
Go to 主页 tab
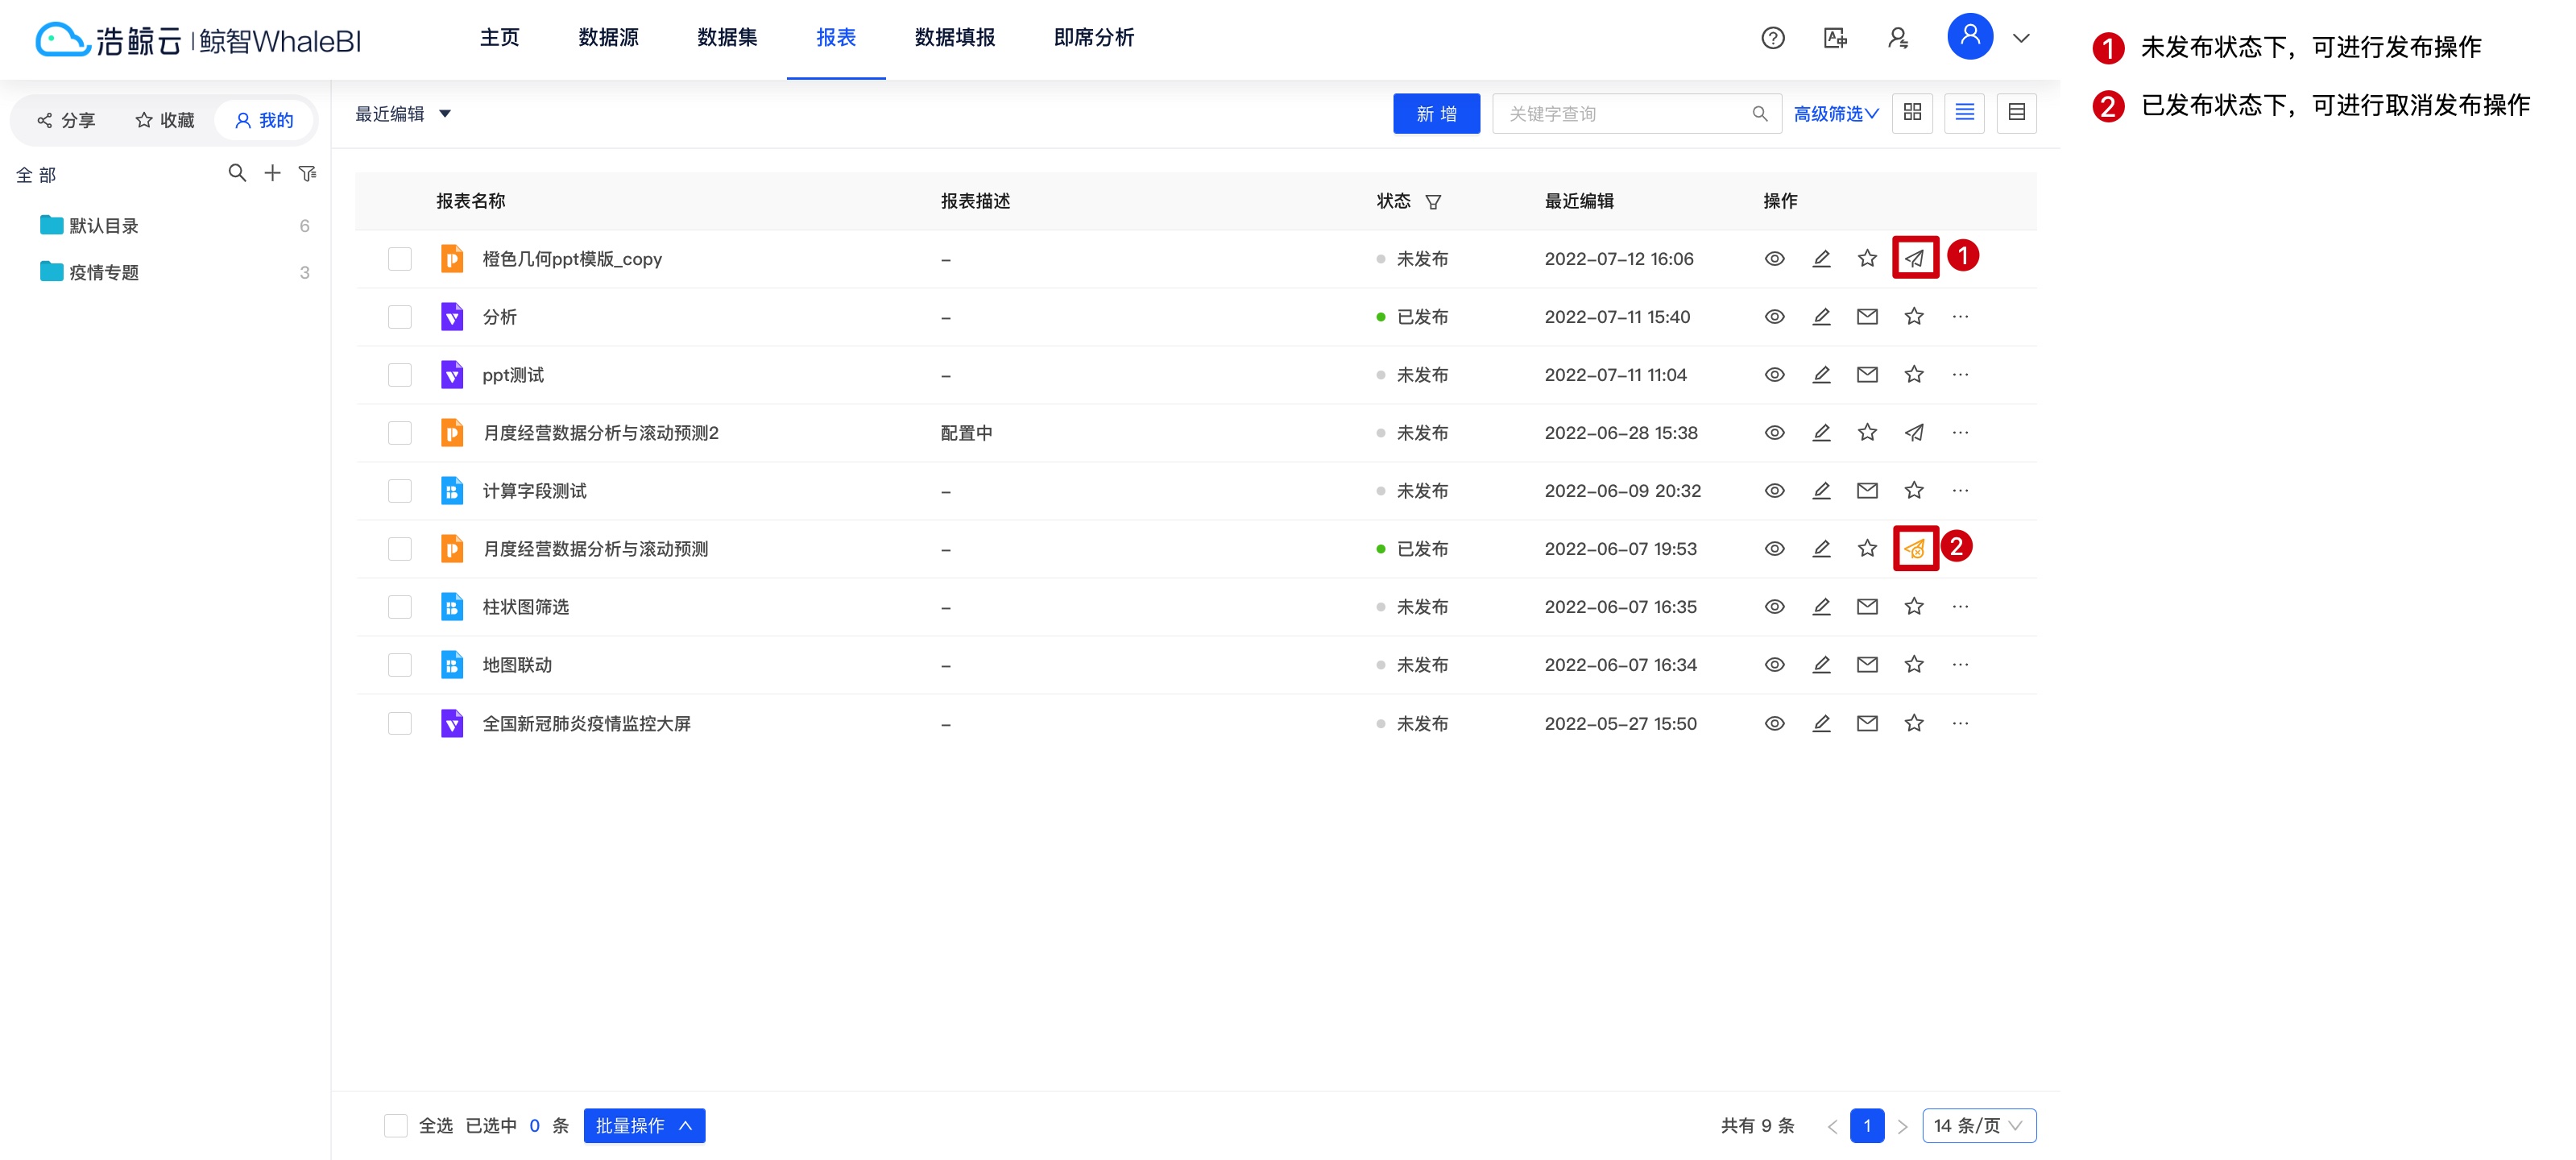pyautogui.click(x=499, y=38)
